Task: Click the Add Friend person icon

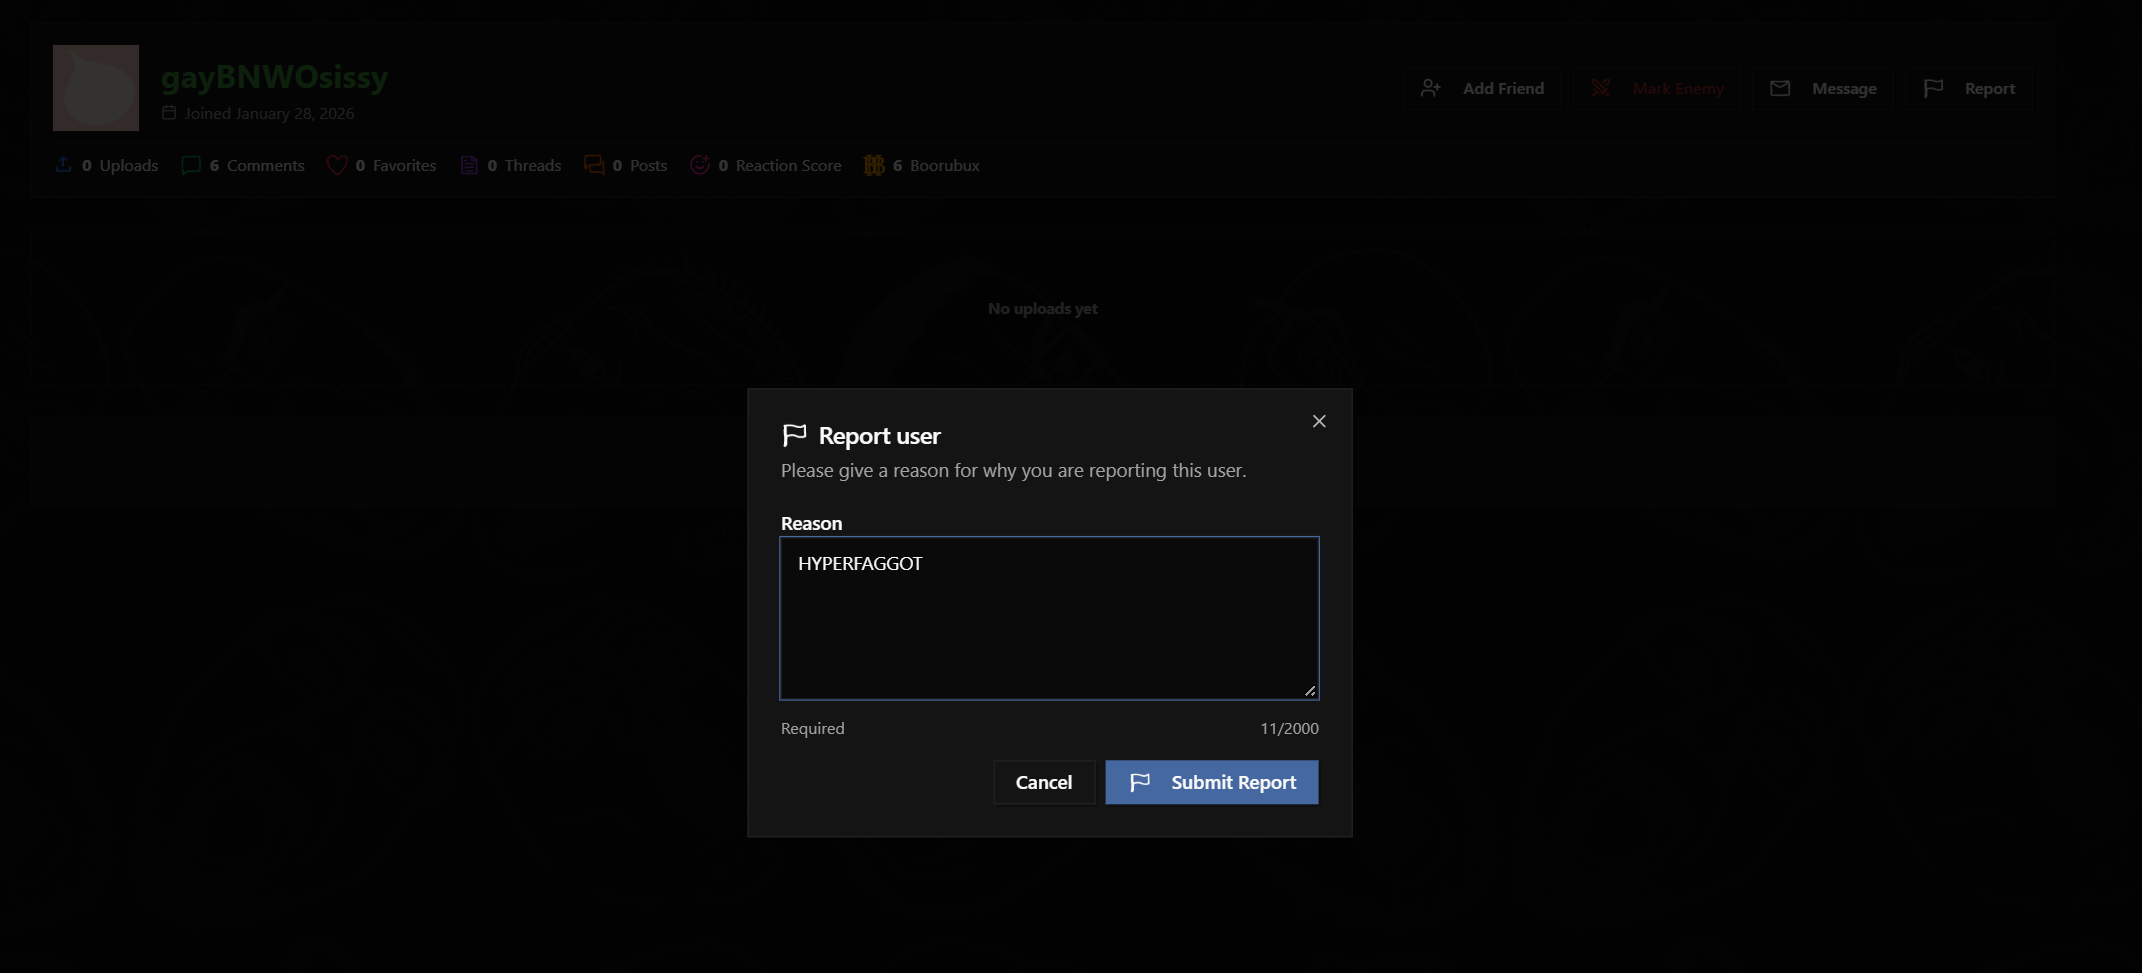Action: [x=1431, y=88]
